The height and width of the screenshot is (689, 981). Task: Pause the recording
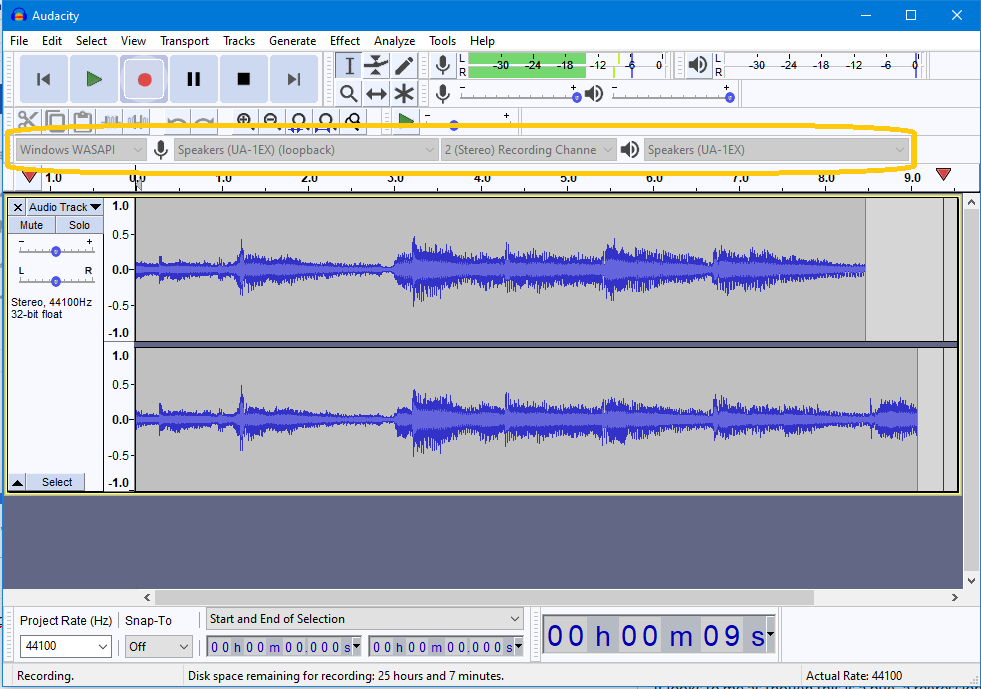click(194, 79)
